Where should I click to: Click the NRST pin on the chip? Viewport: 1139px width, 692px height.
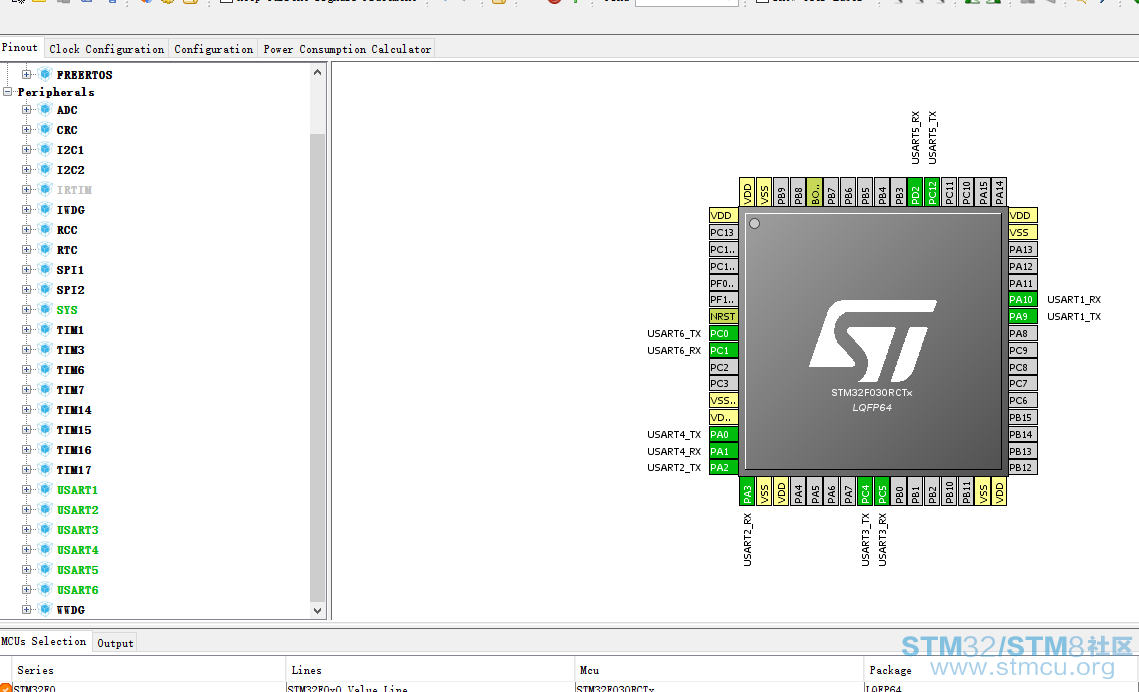(723, 317)
